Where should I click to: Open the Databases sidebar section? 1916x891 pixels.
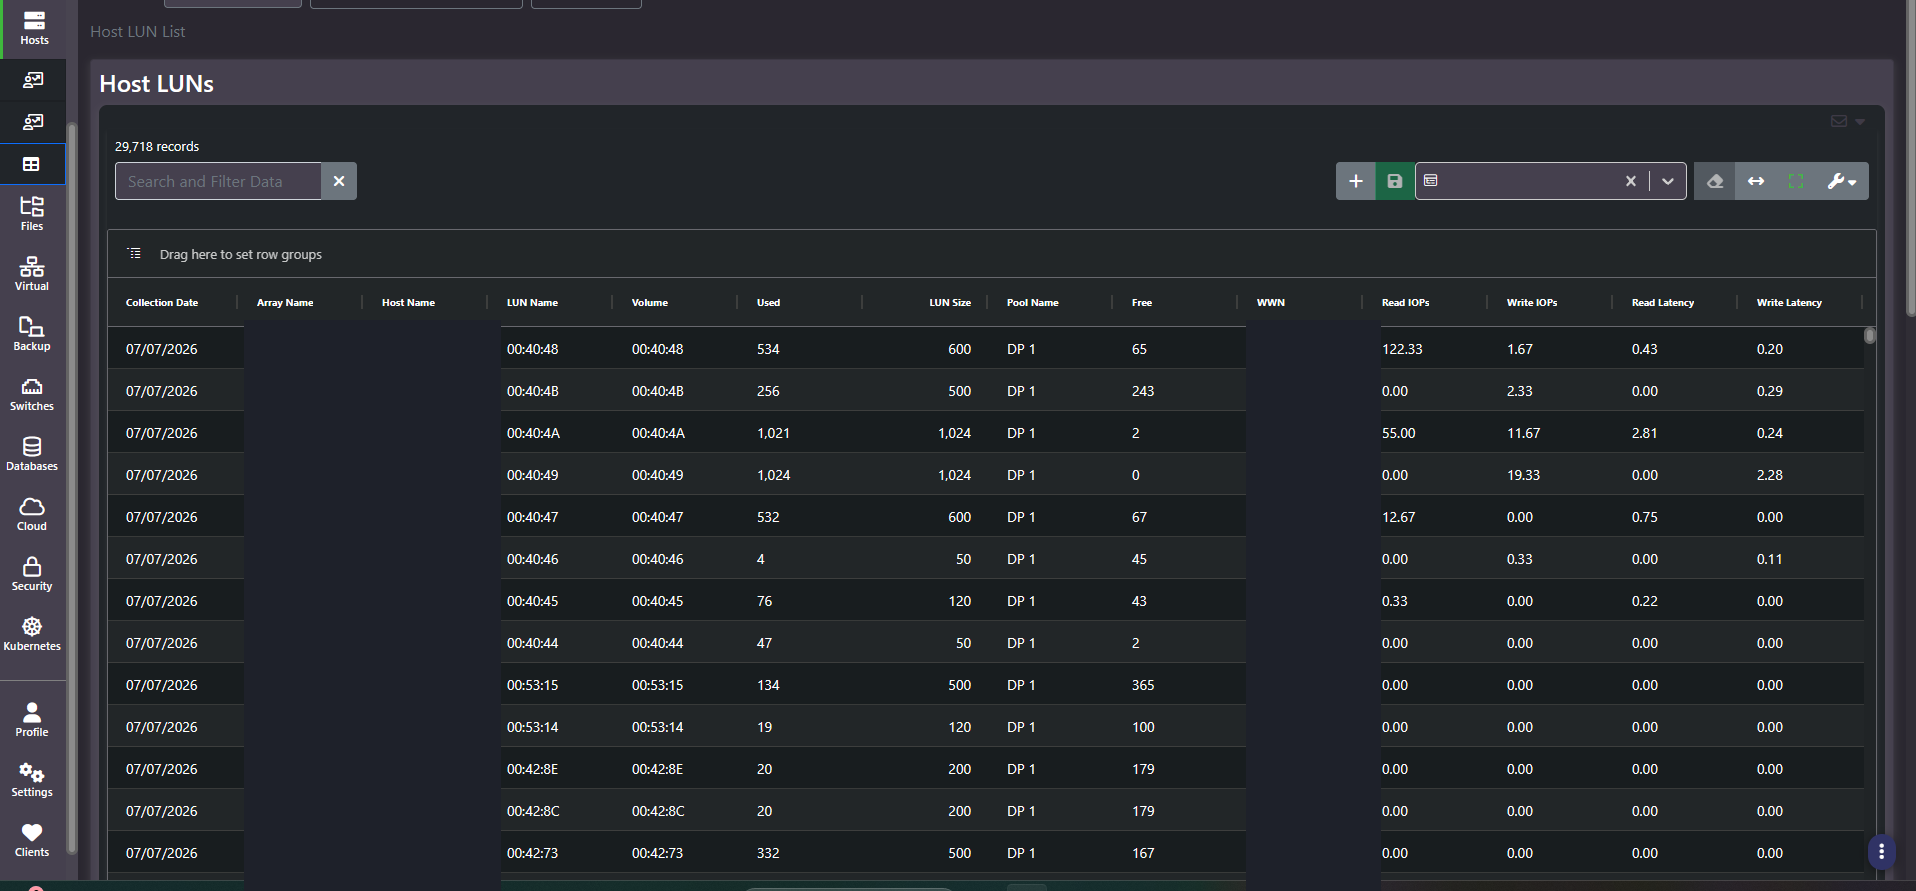coord(32,454)
